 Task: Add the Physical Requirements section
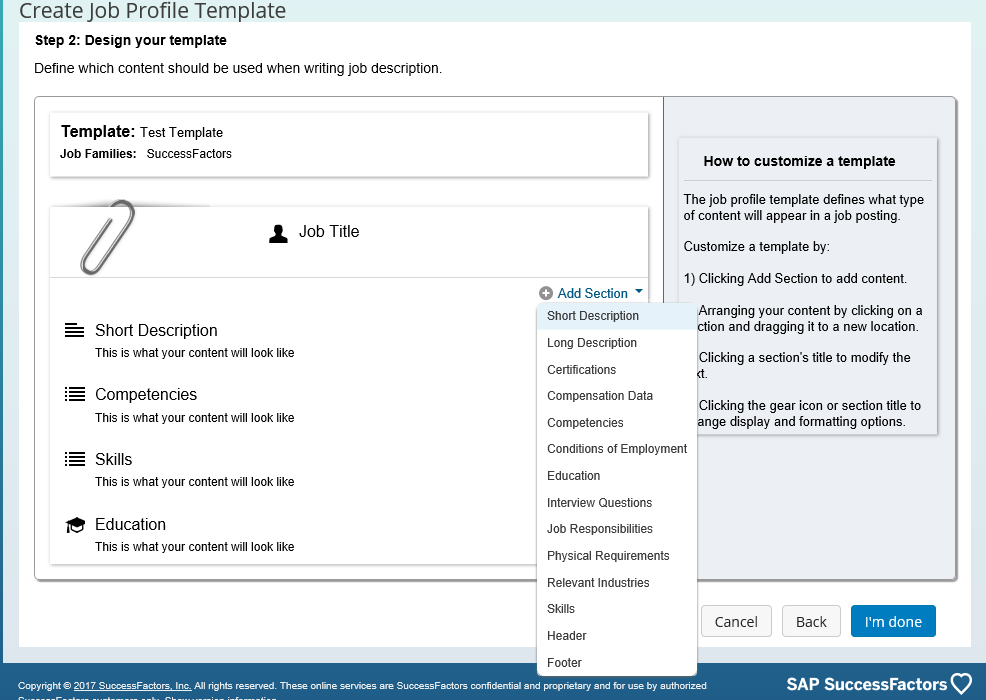tap(617, 556)
